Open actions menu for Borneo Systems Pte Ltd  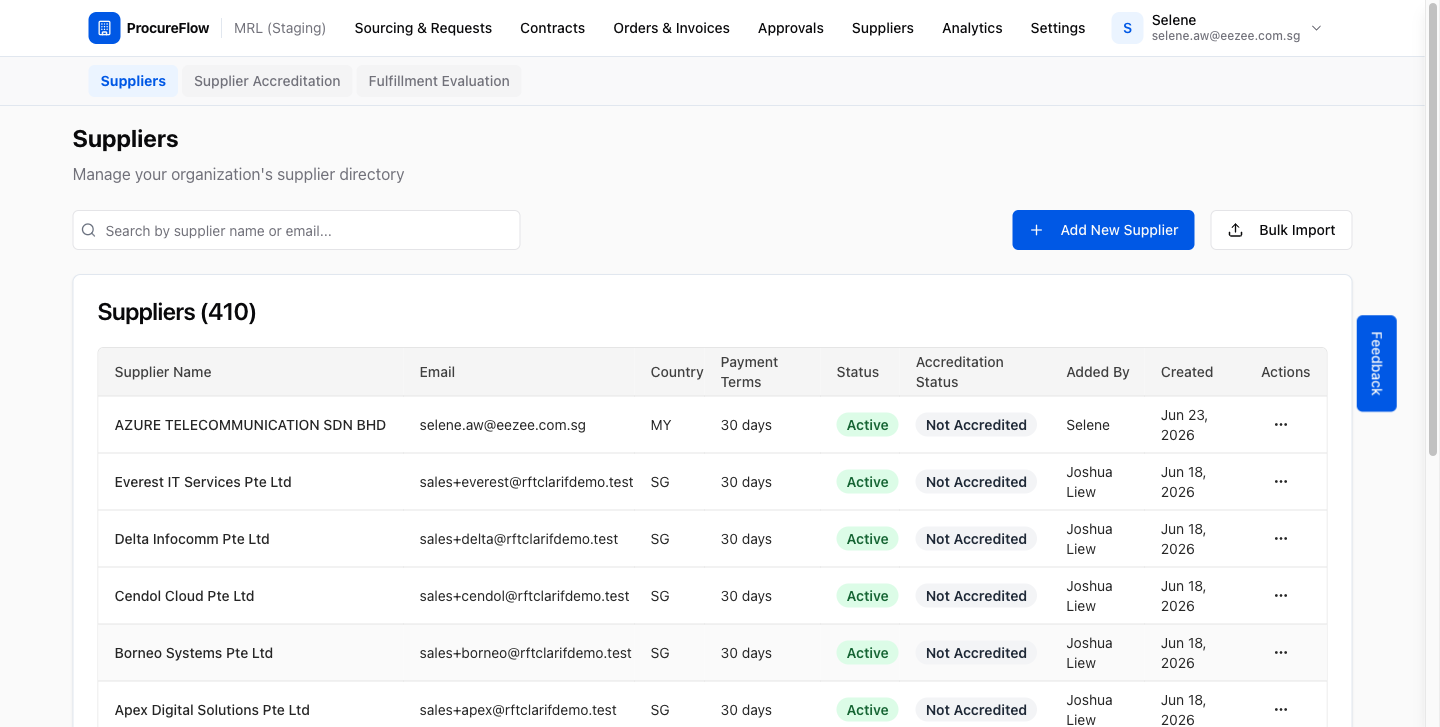pos(1280,653)
